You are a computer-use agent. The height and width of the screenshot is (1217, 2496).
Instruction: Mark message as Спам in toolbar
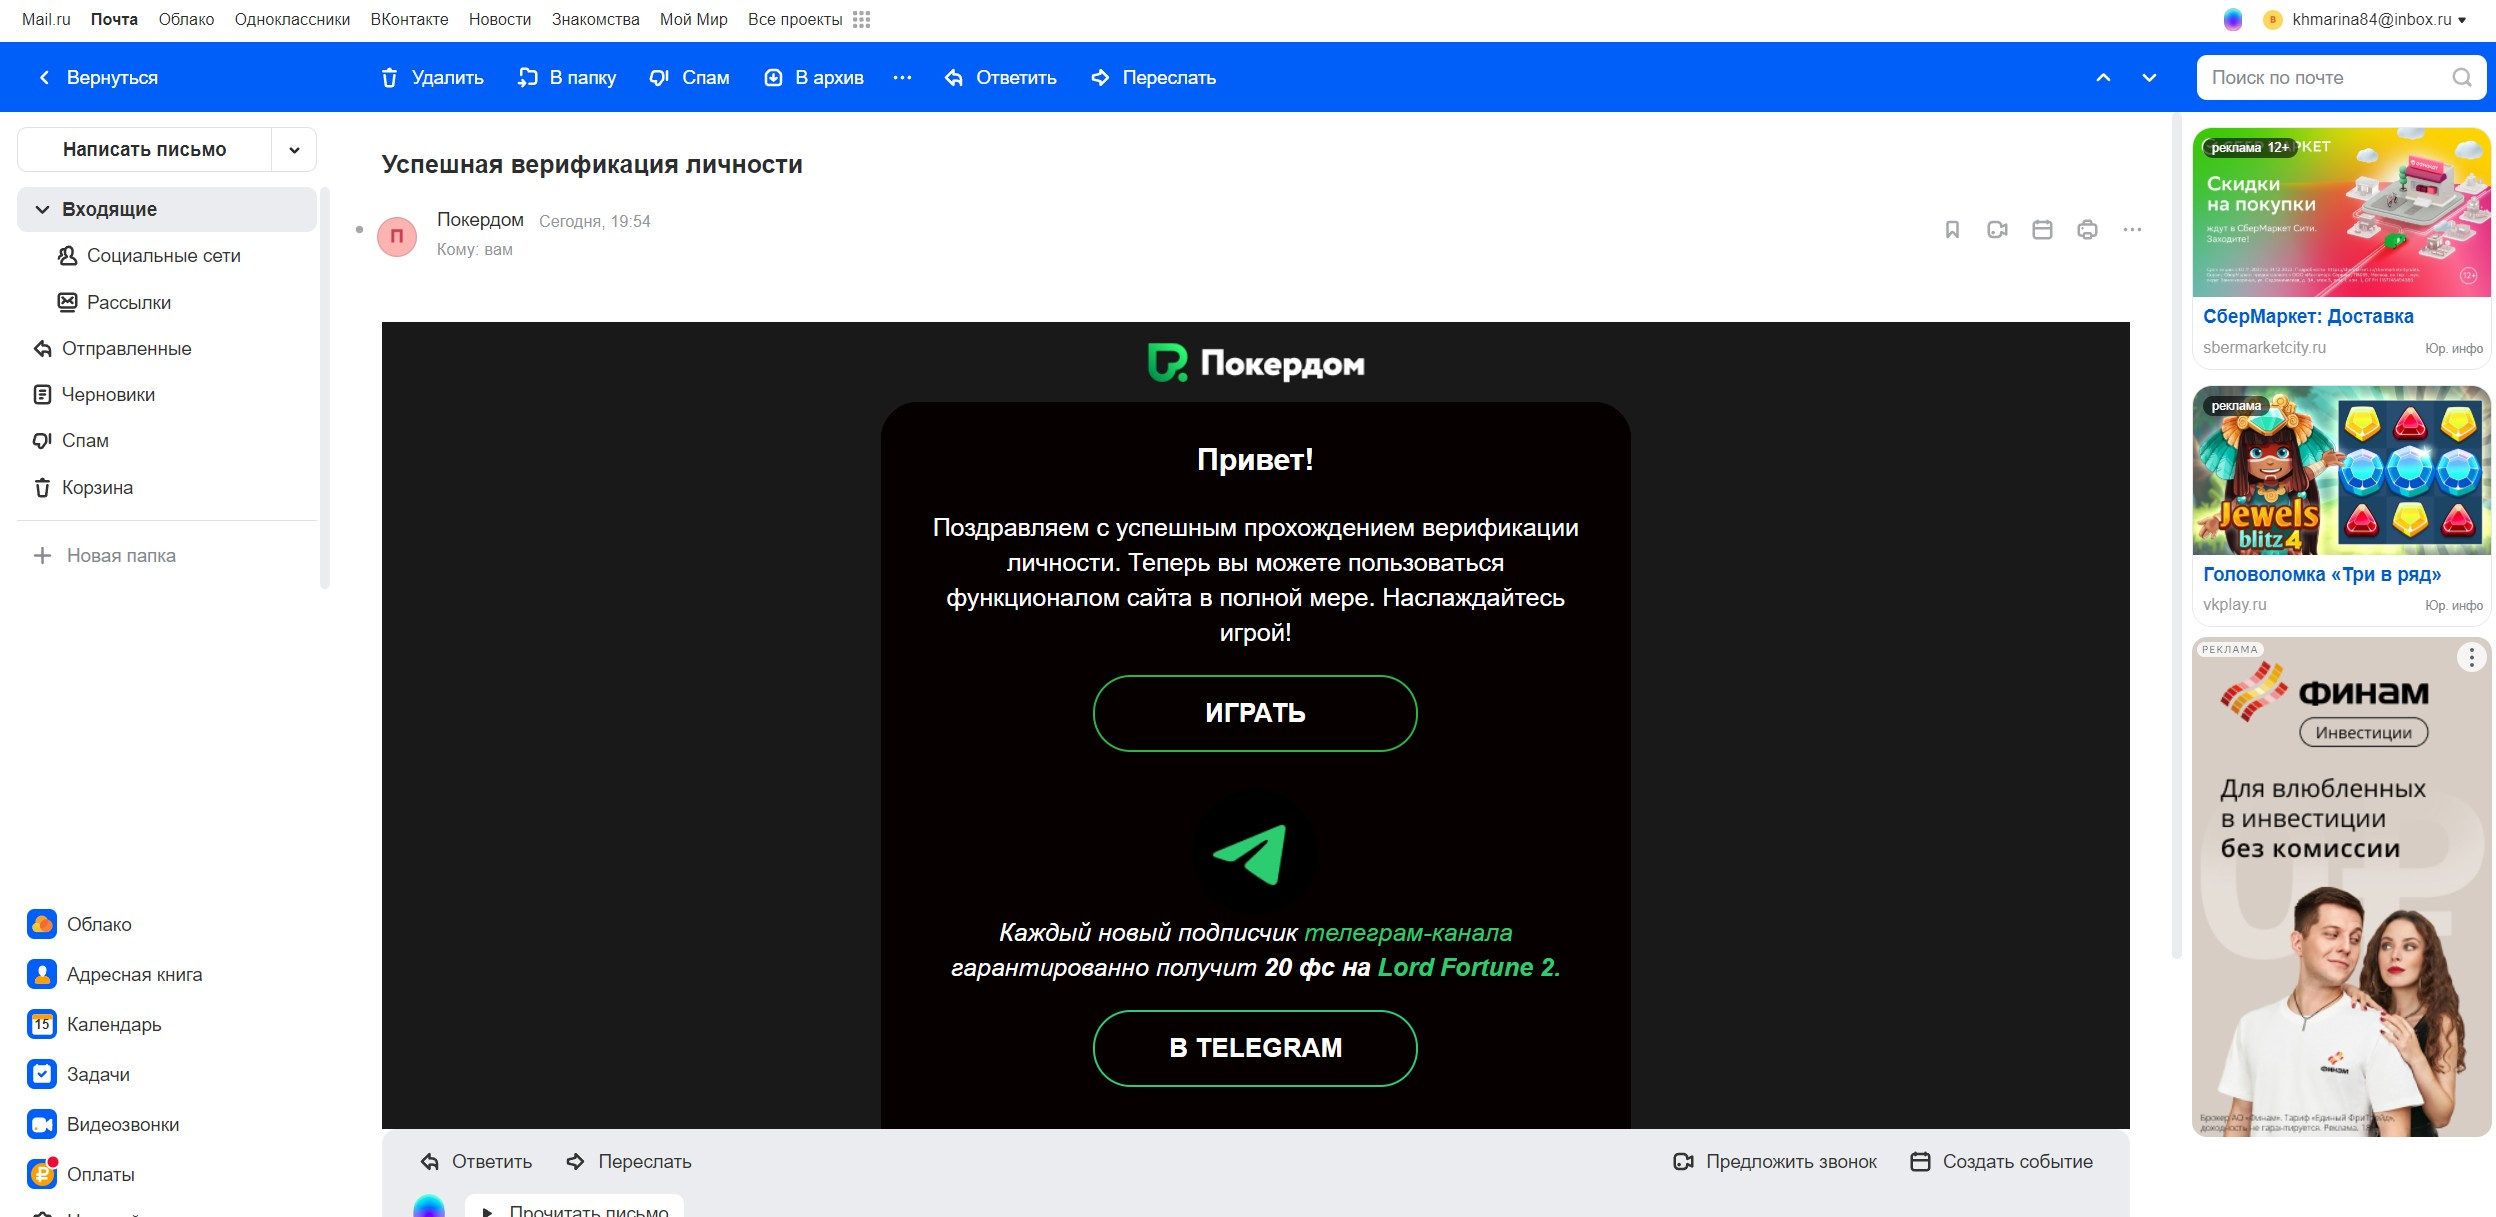(x=689, y=77)
